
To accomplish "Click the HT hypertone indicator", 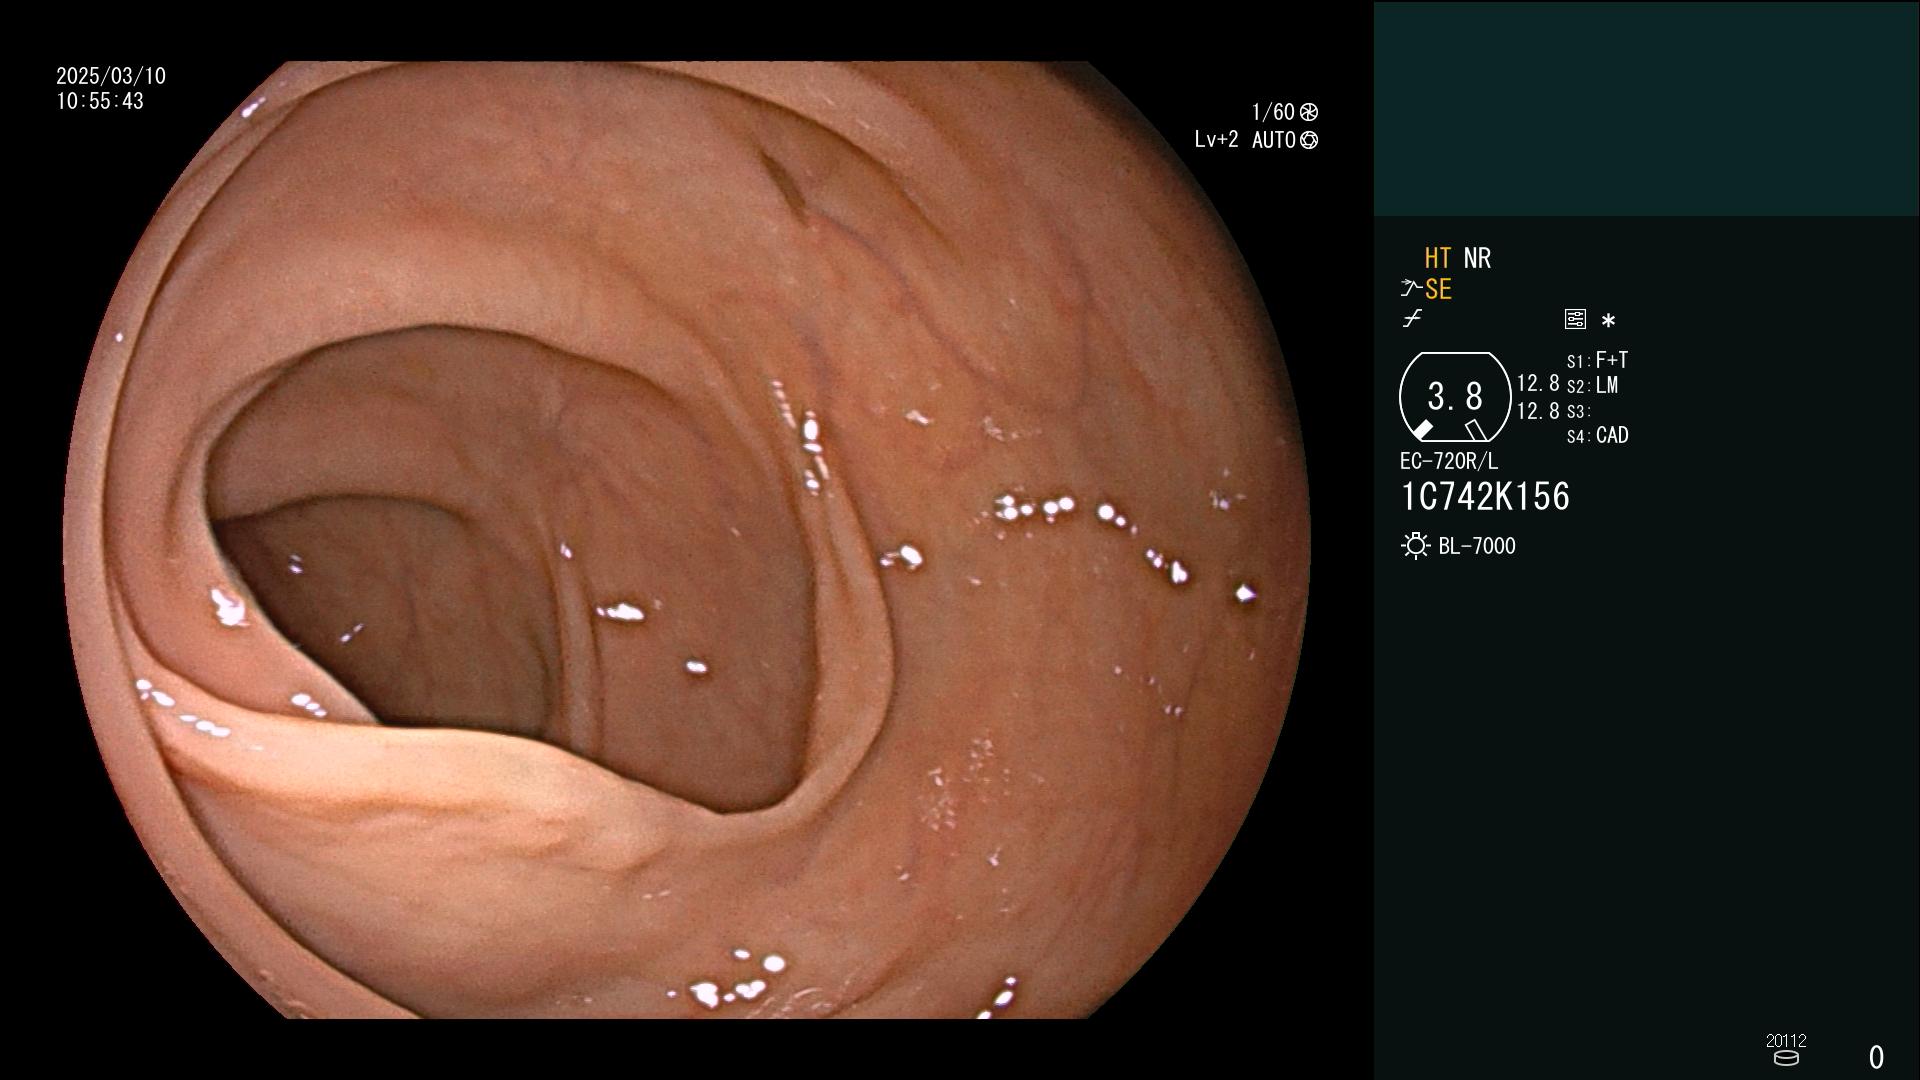I will 1437,258.
